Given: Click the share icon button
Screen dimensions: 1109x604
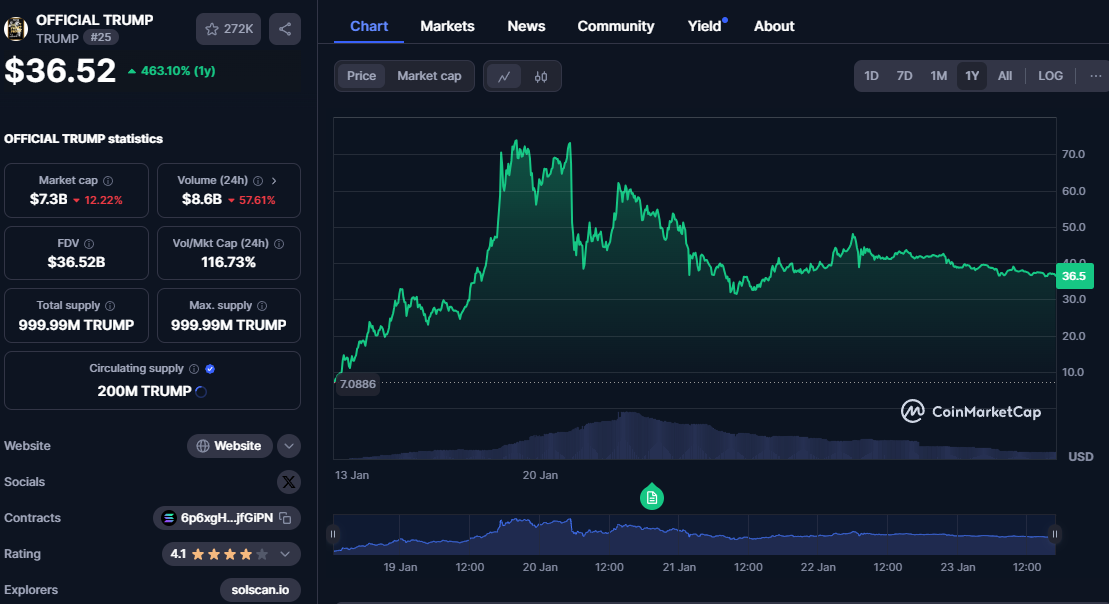Looking at the screenshot, I should [285, 29].
